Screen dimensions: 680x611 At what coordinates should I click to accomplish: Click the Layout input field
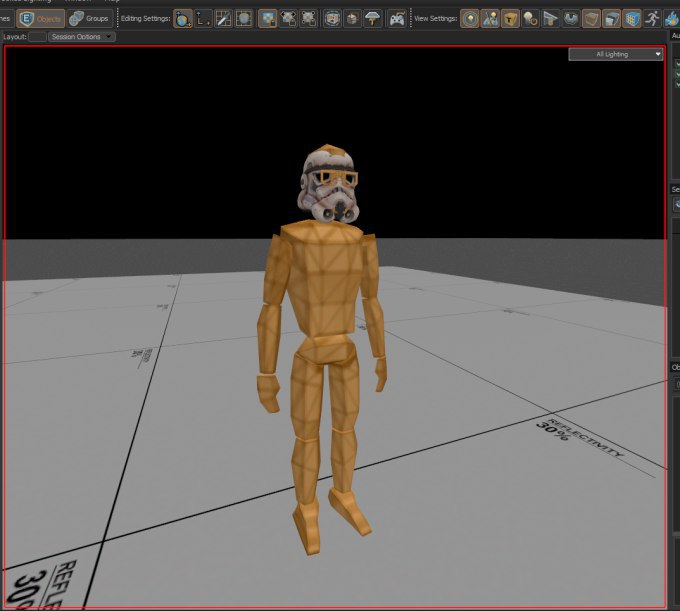tap(37, 37)
